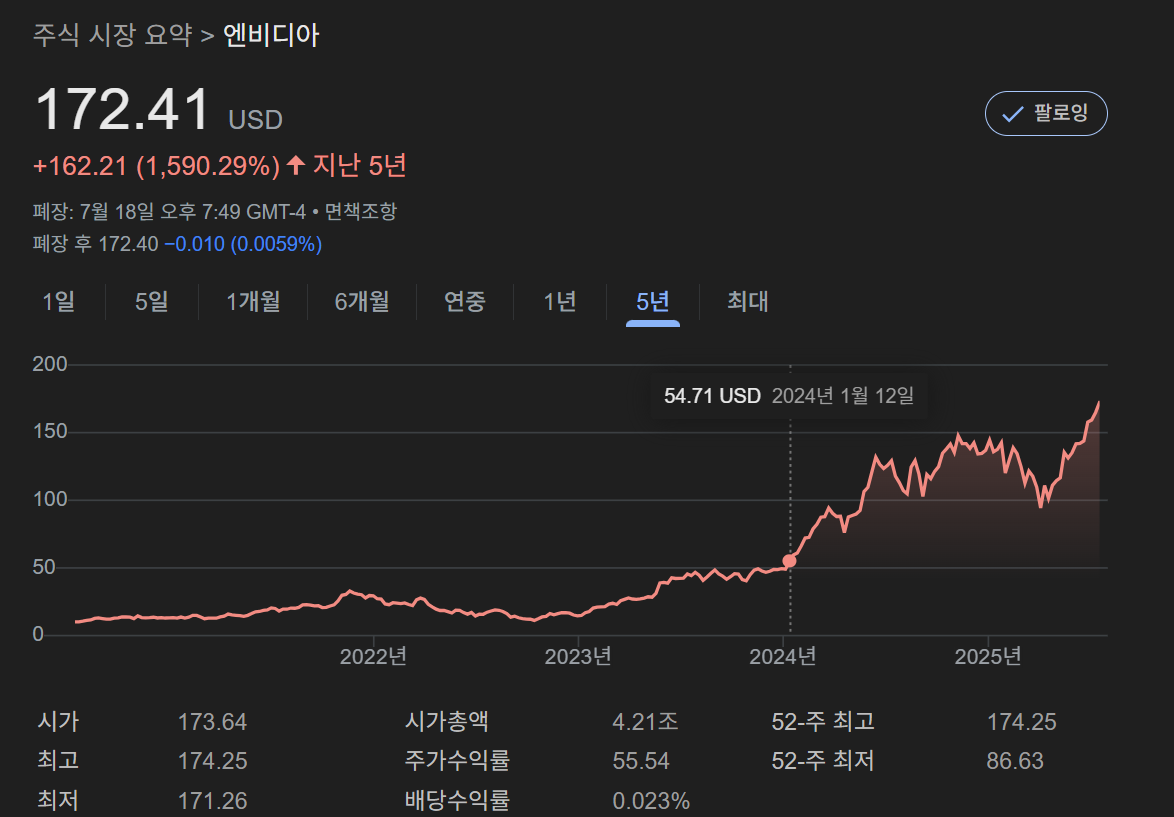The image size is (1174, 817).
Task: Click the 배당수익률 value 0.023%
Action: (x=651, y=801)
